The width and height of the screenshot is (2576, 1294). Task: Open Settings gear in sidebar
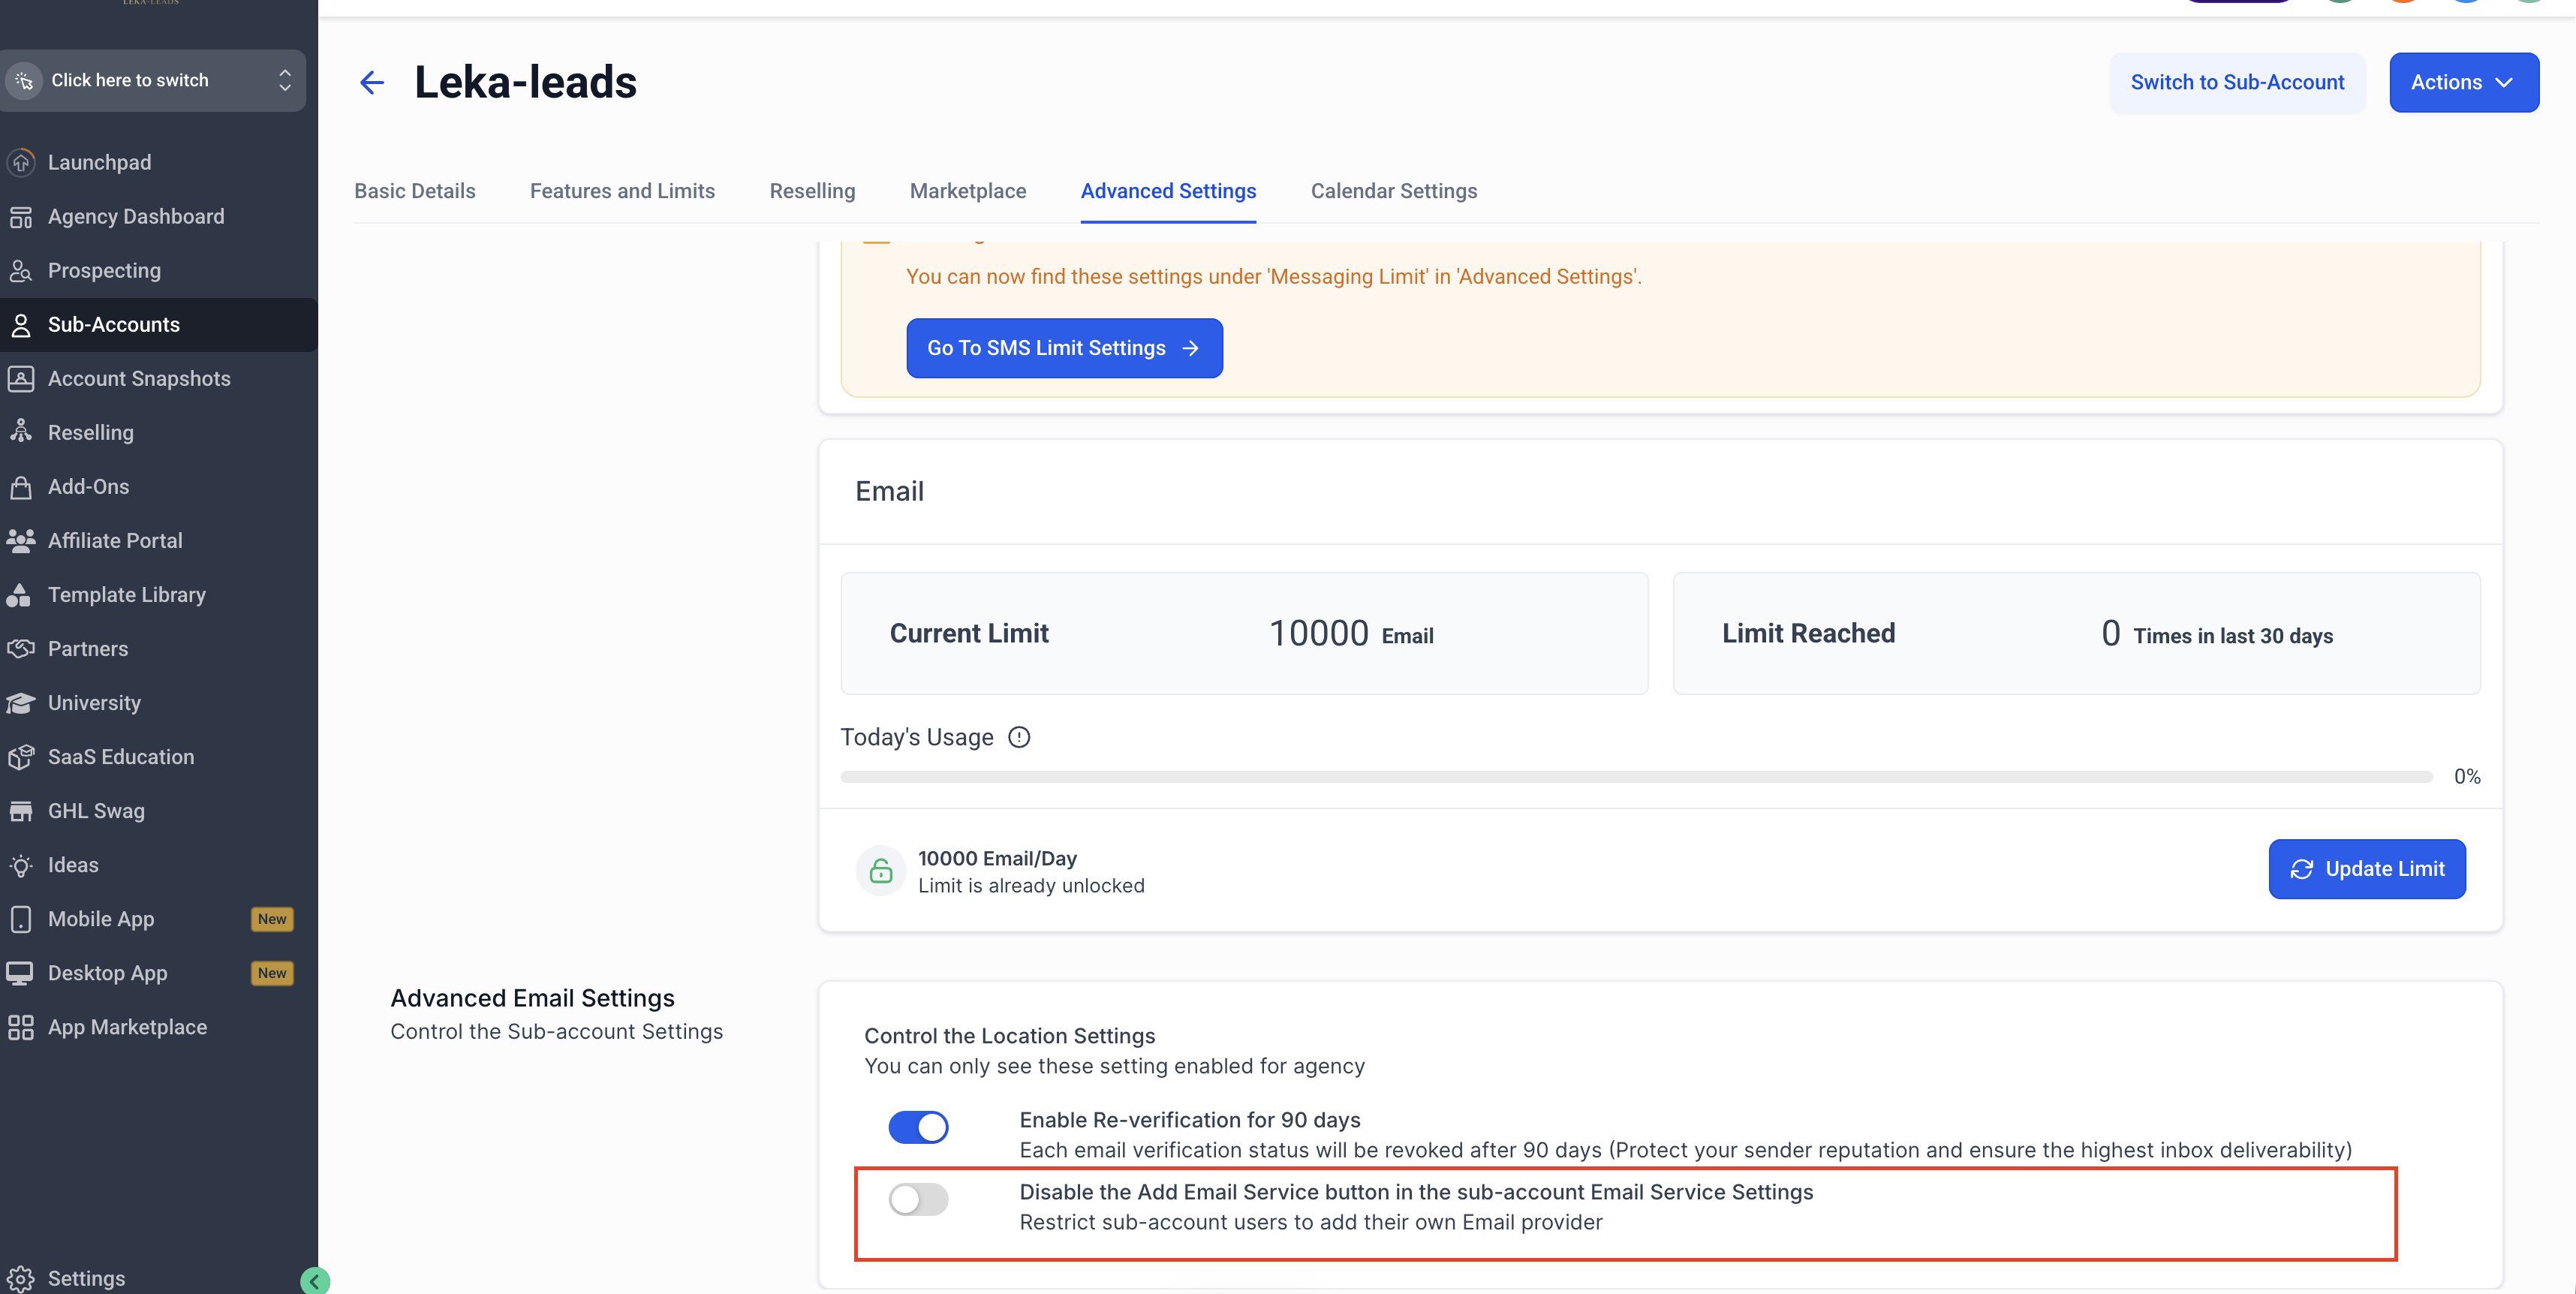coord(21,1278)
